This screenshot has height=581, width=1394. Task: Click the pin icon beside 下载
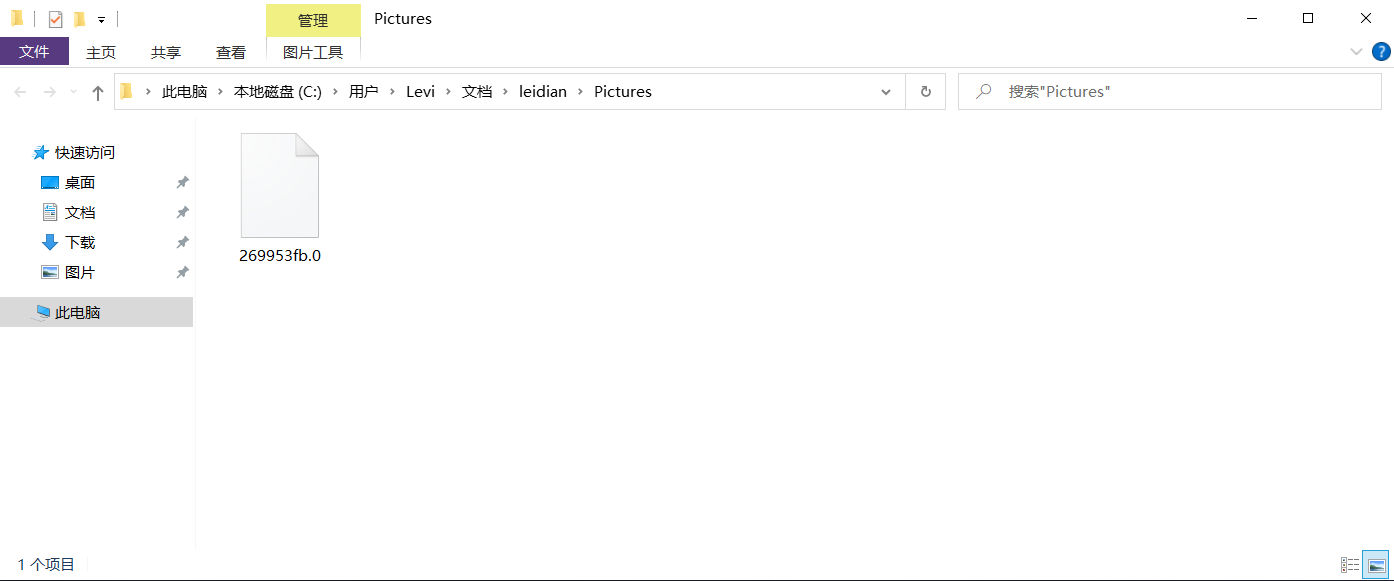pyautogui.click(x=182, y=243)
